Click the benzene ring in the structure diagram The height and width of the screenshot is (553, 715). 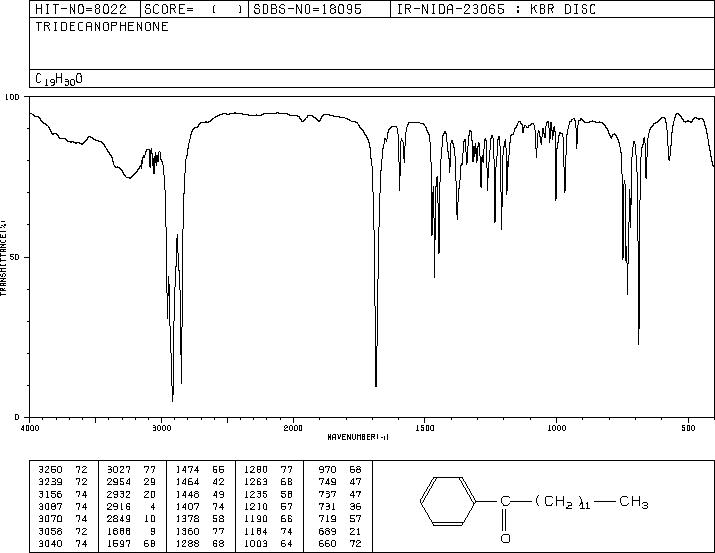coord(448,502)
